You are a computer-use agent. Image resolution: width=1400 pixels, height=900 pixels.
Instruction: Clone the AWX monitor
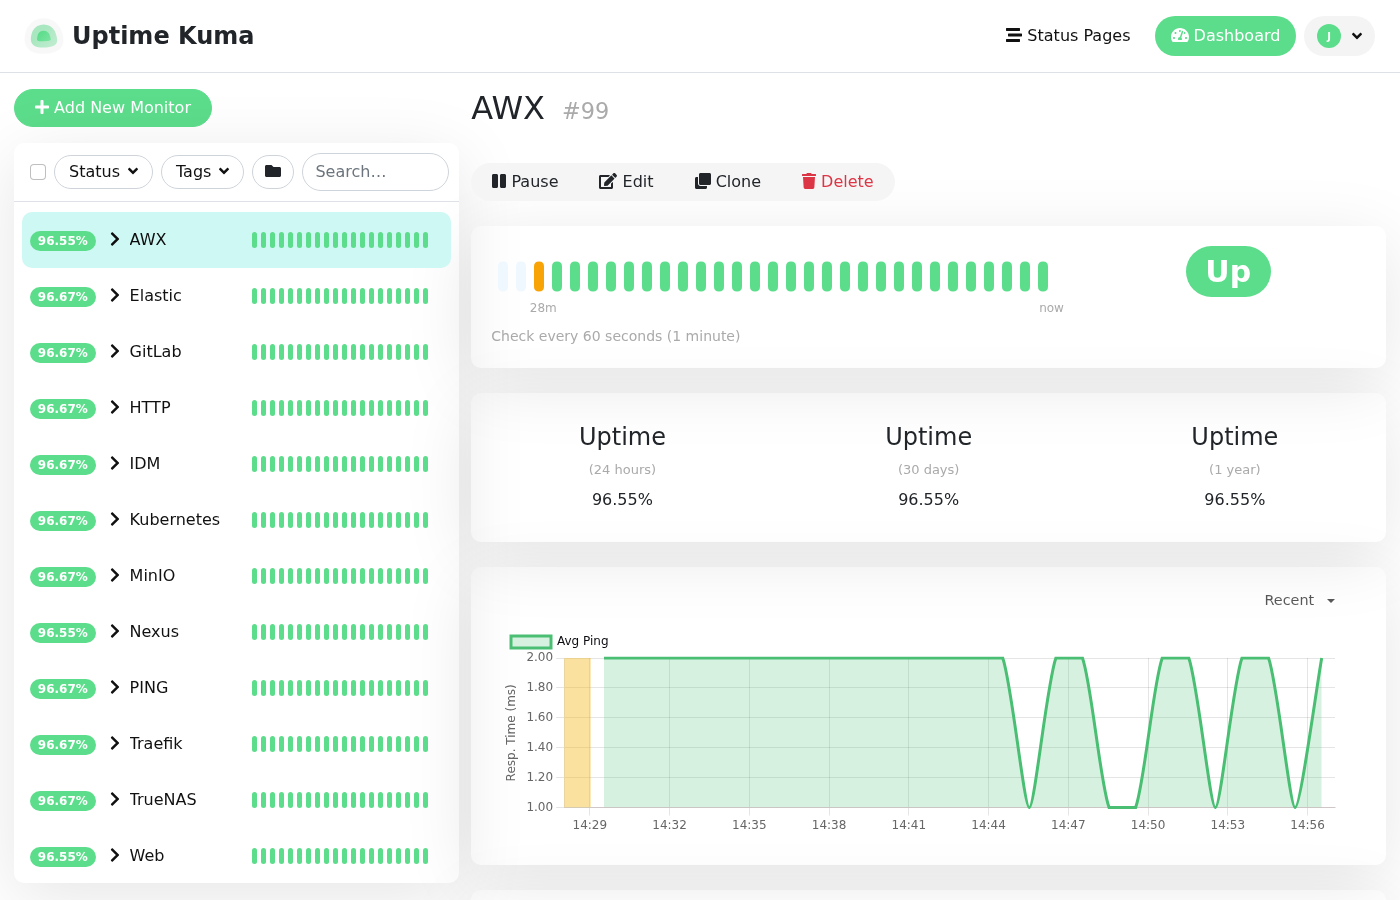(x=728, y=182)
